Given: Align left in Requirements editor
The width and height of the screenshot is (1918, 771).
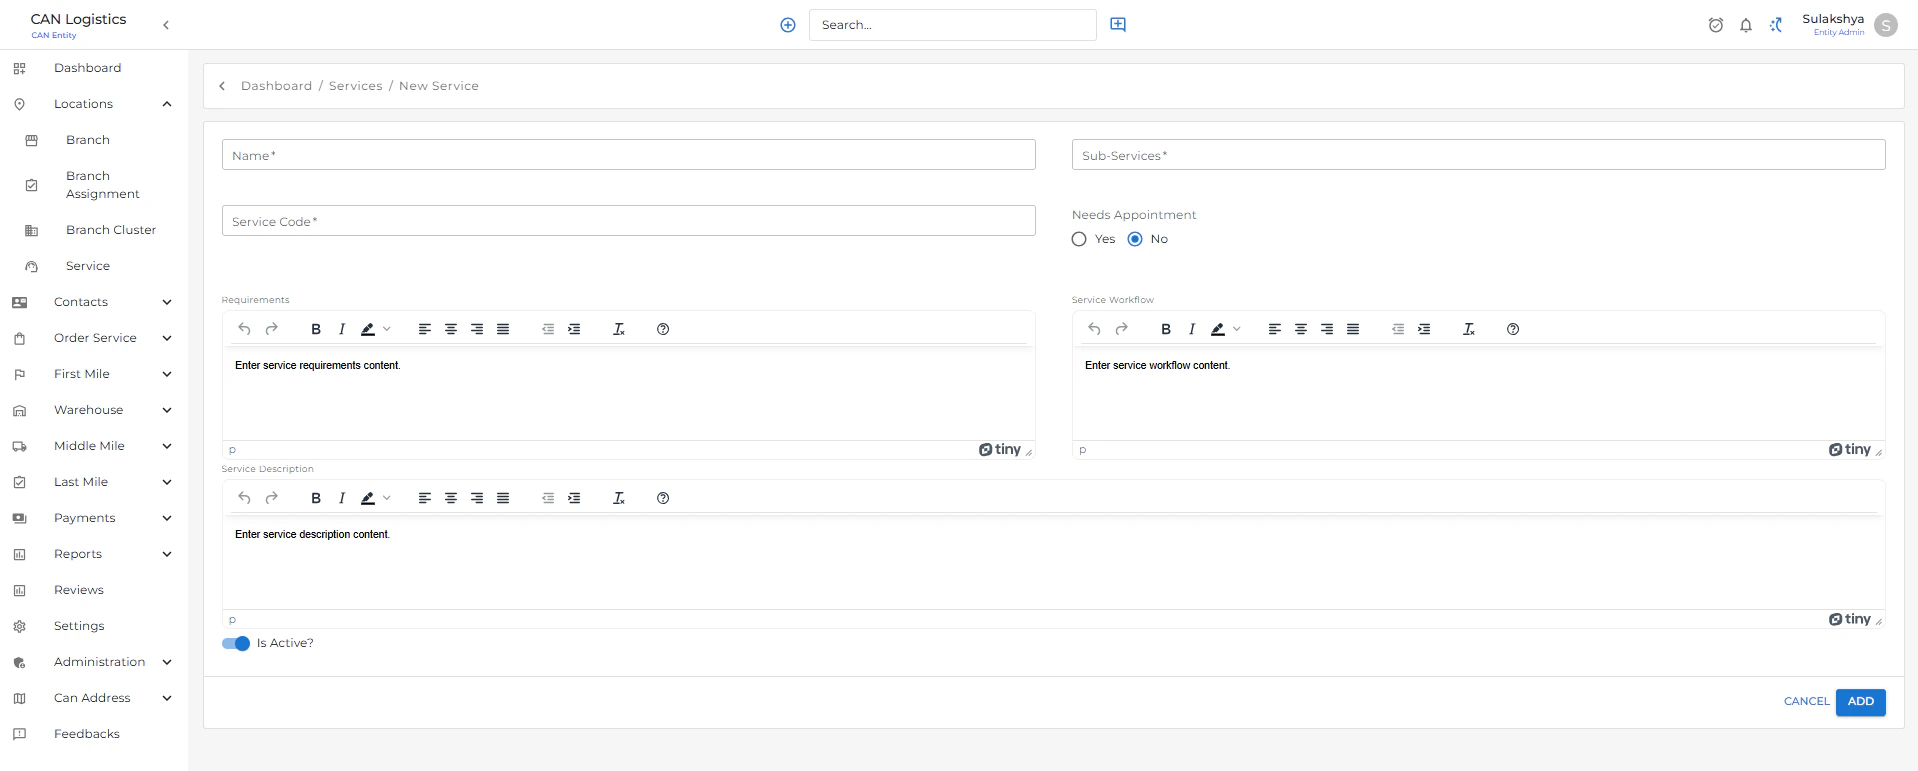Looking at the screenshot, I should pos(425,329).
